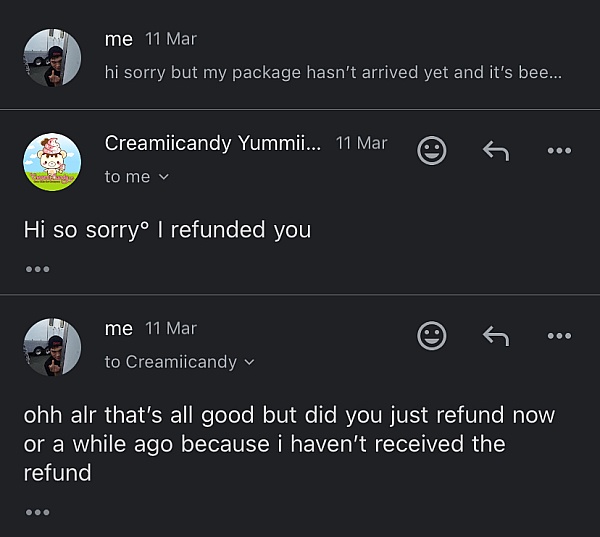Click the 11 Mar date on Creamiicandy's message

[361, 143]
